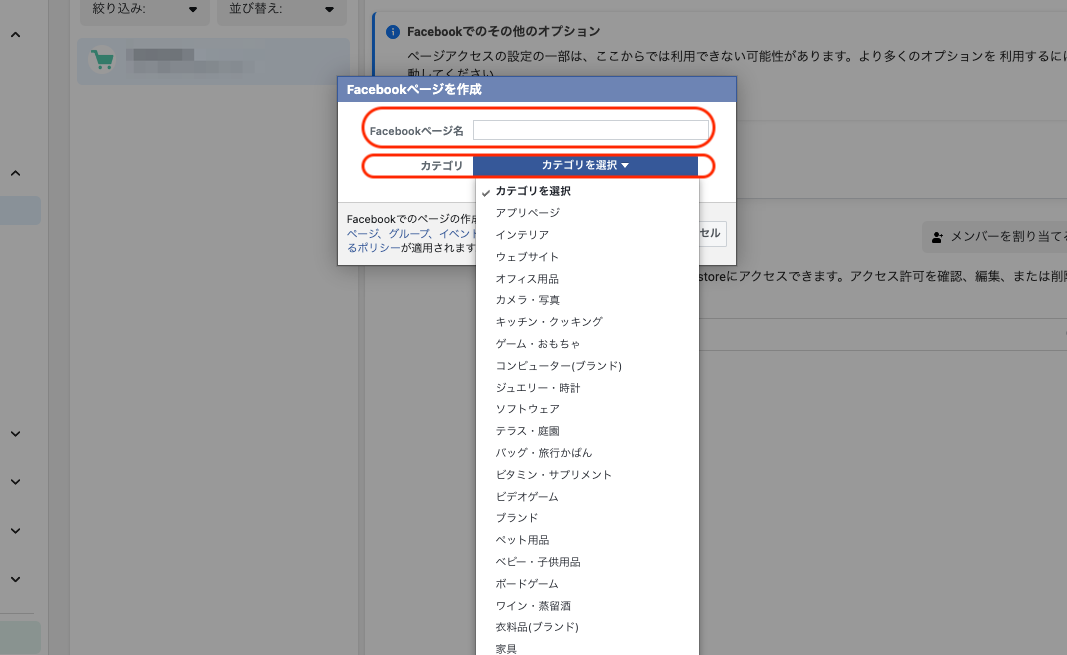The height and width of the screenshot is (655, 1067).
Task: Click the person icon on メンバーを割り当て button
Action: [x=937, y=237]
